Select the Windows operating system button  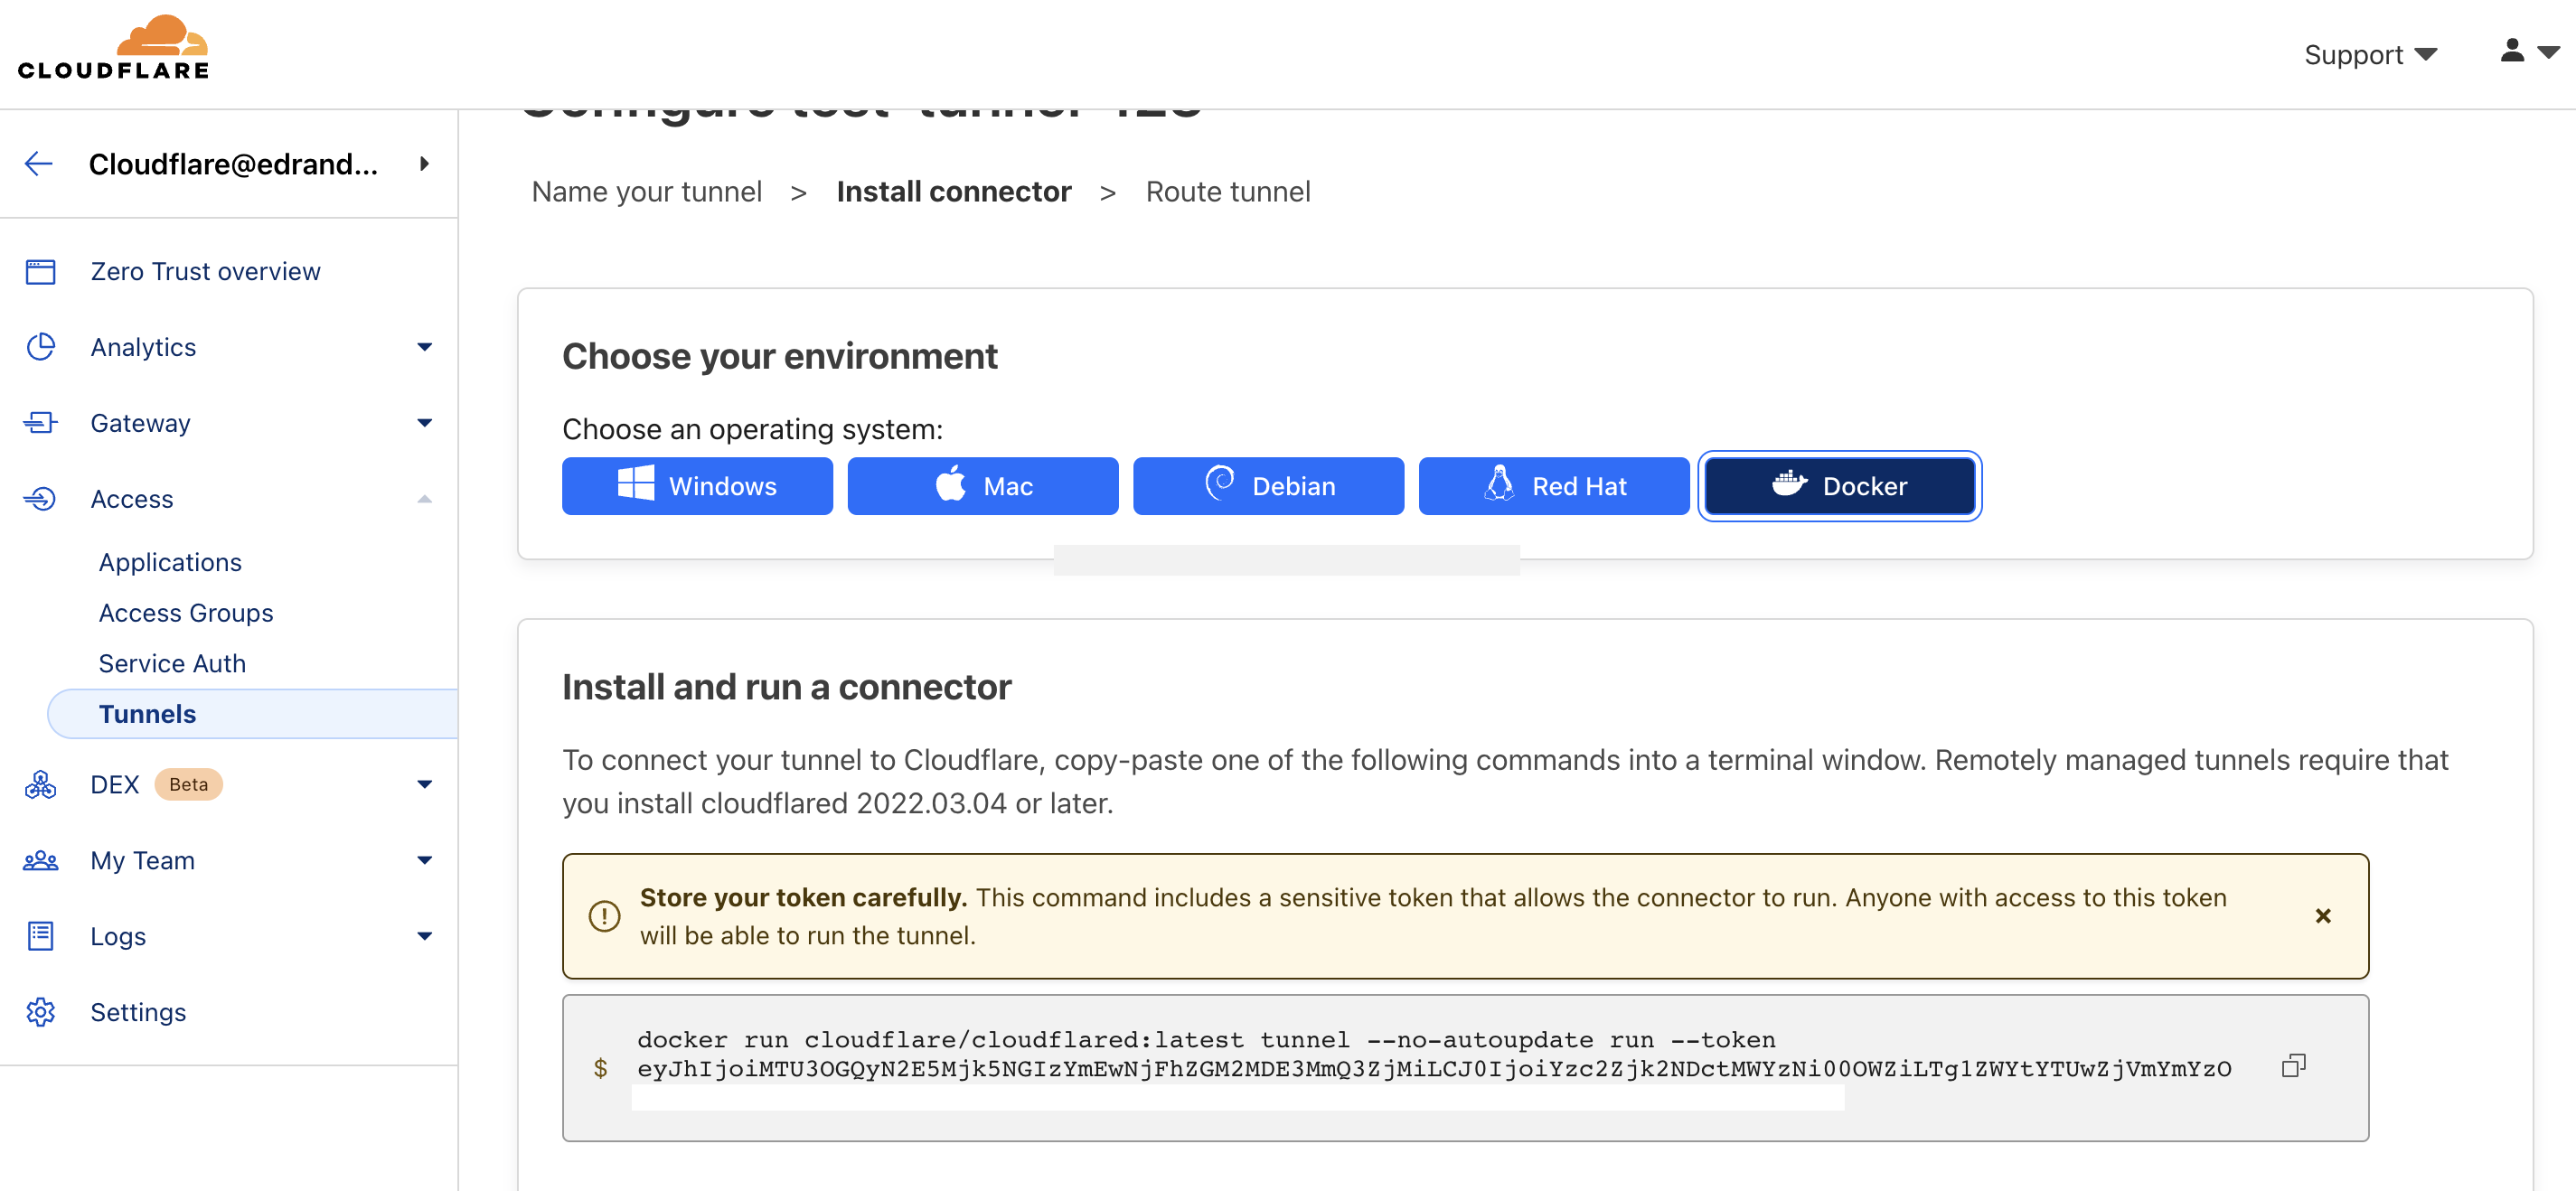click(x=697, y=486)
